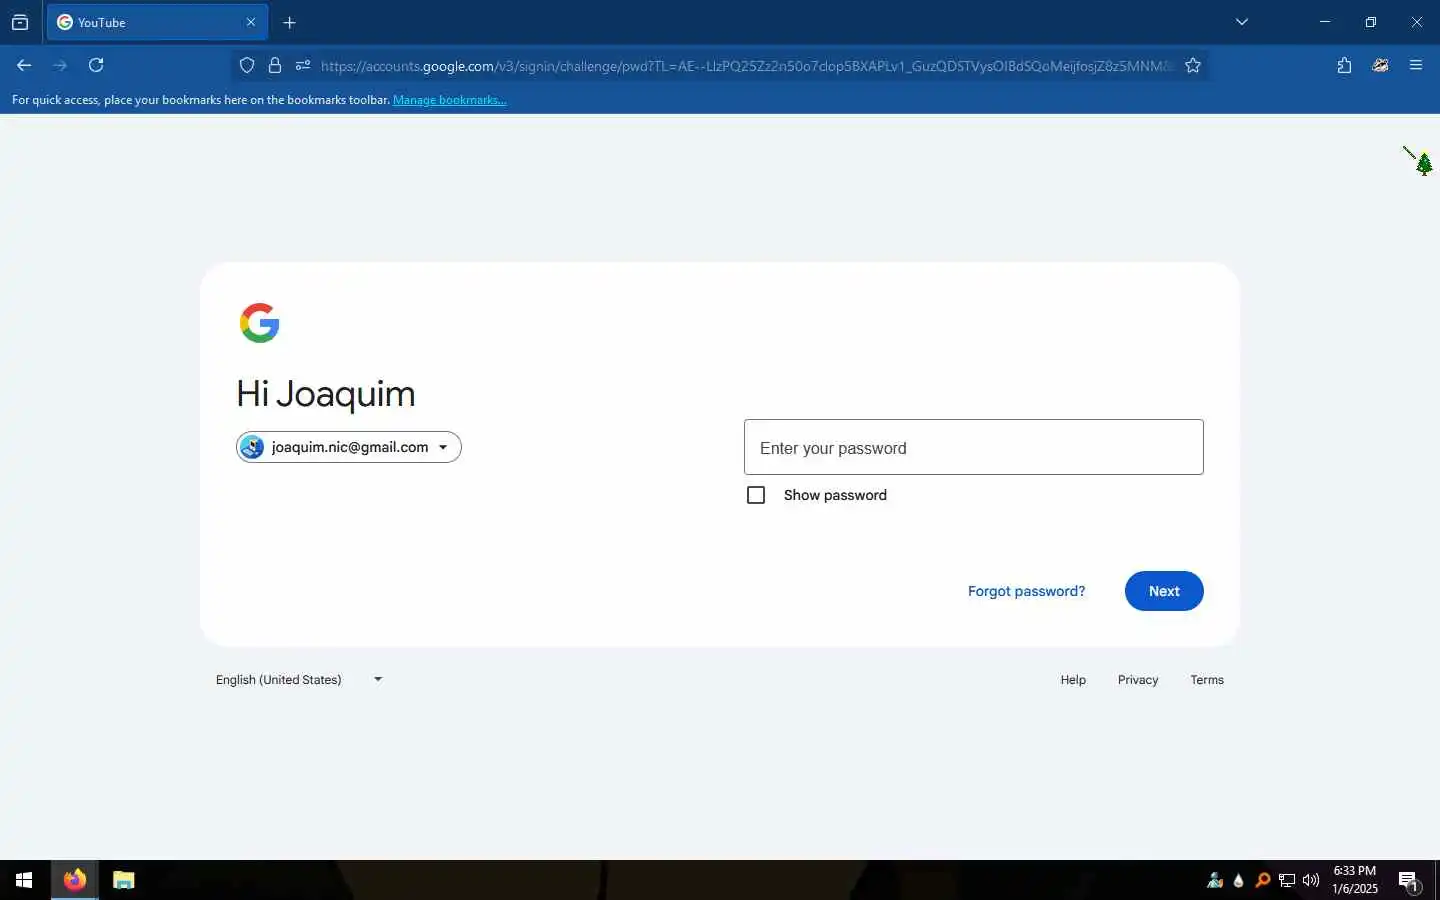1440x900 pixels.
Task: Click the volume speaker tray icon
Action: click(x=1311, y=881)
